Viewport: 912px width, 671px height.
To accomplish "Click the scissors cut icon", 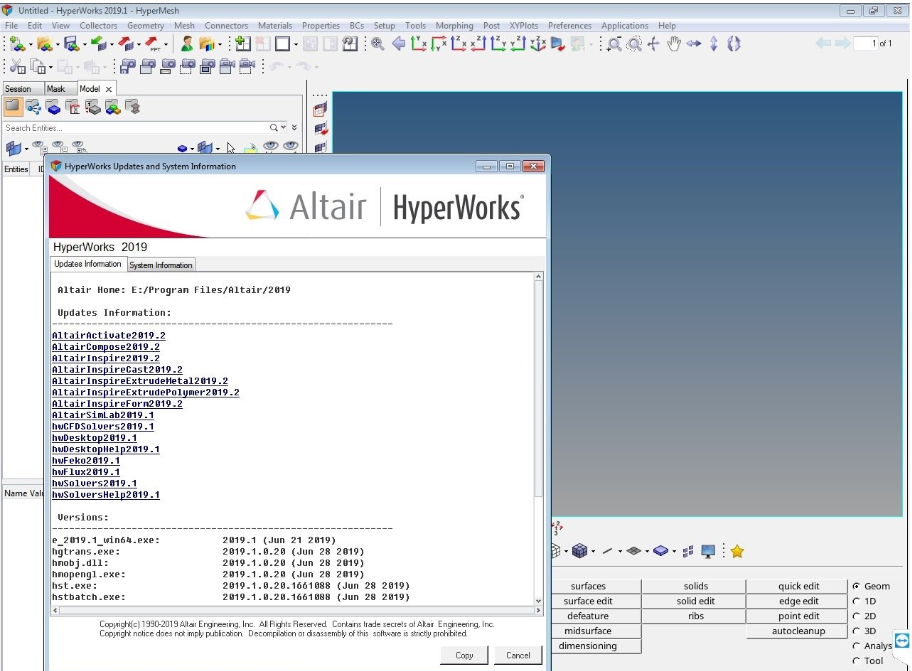I will [x=16, y=66].
